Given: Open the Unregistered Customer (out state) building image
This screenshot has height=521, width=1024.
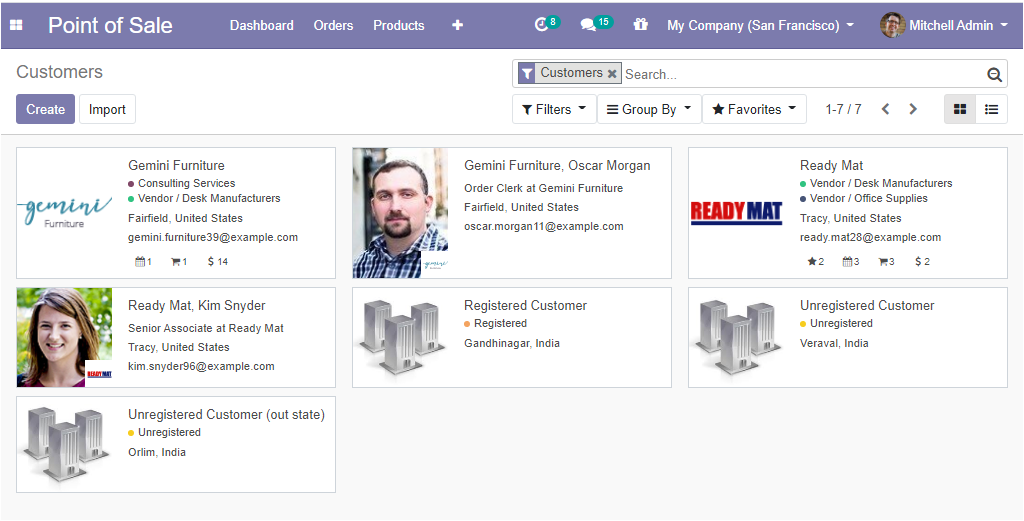Looking at the screenshot, I should 65,447.
